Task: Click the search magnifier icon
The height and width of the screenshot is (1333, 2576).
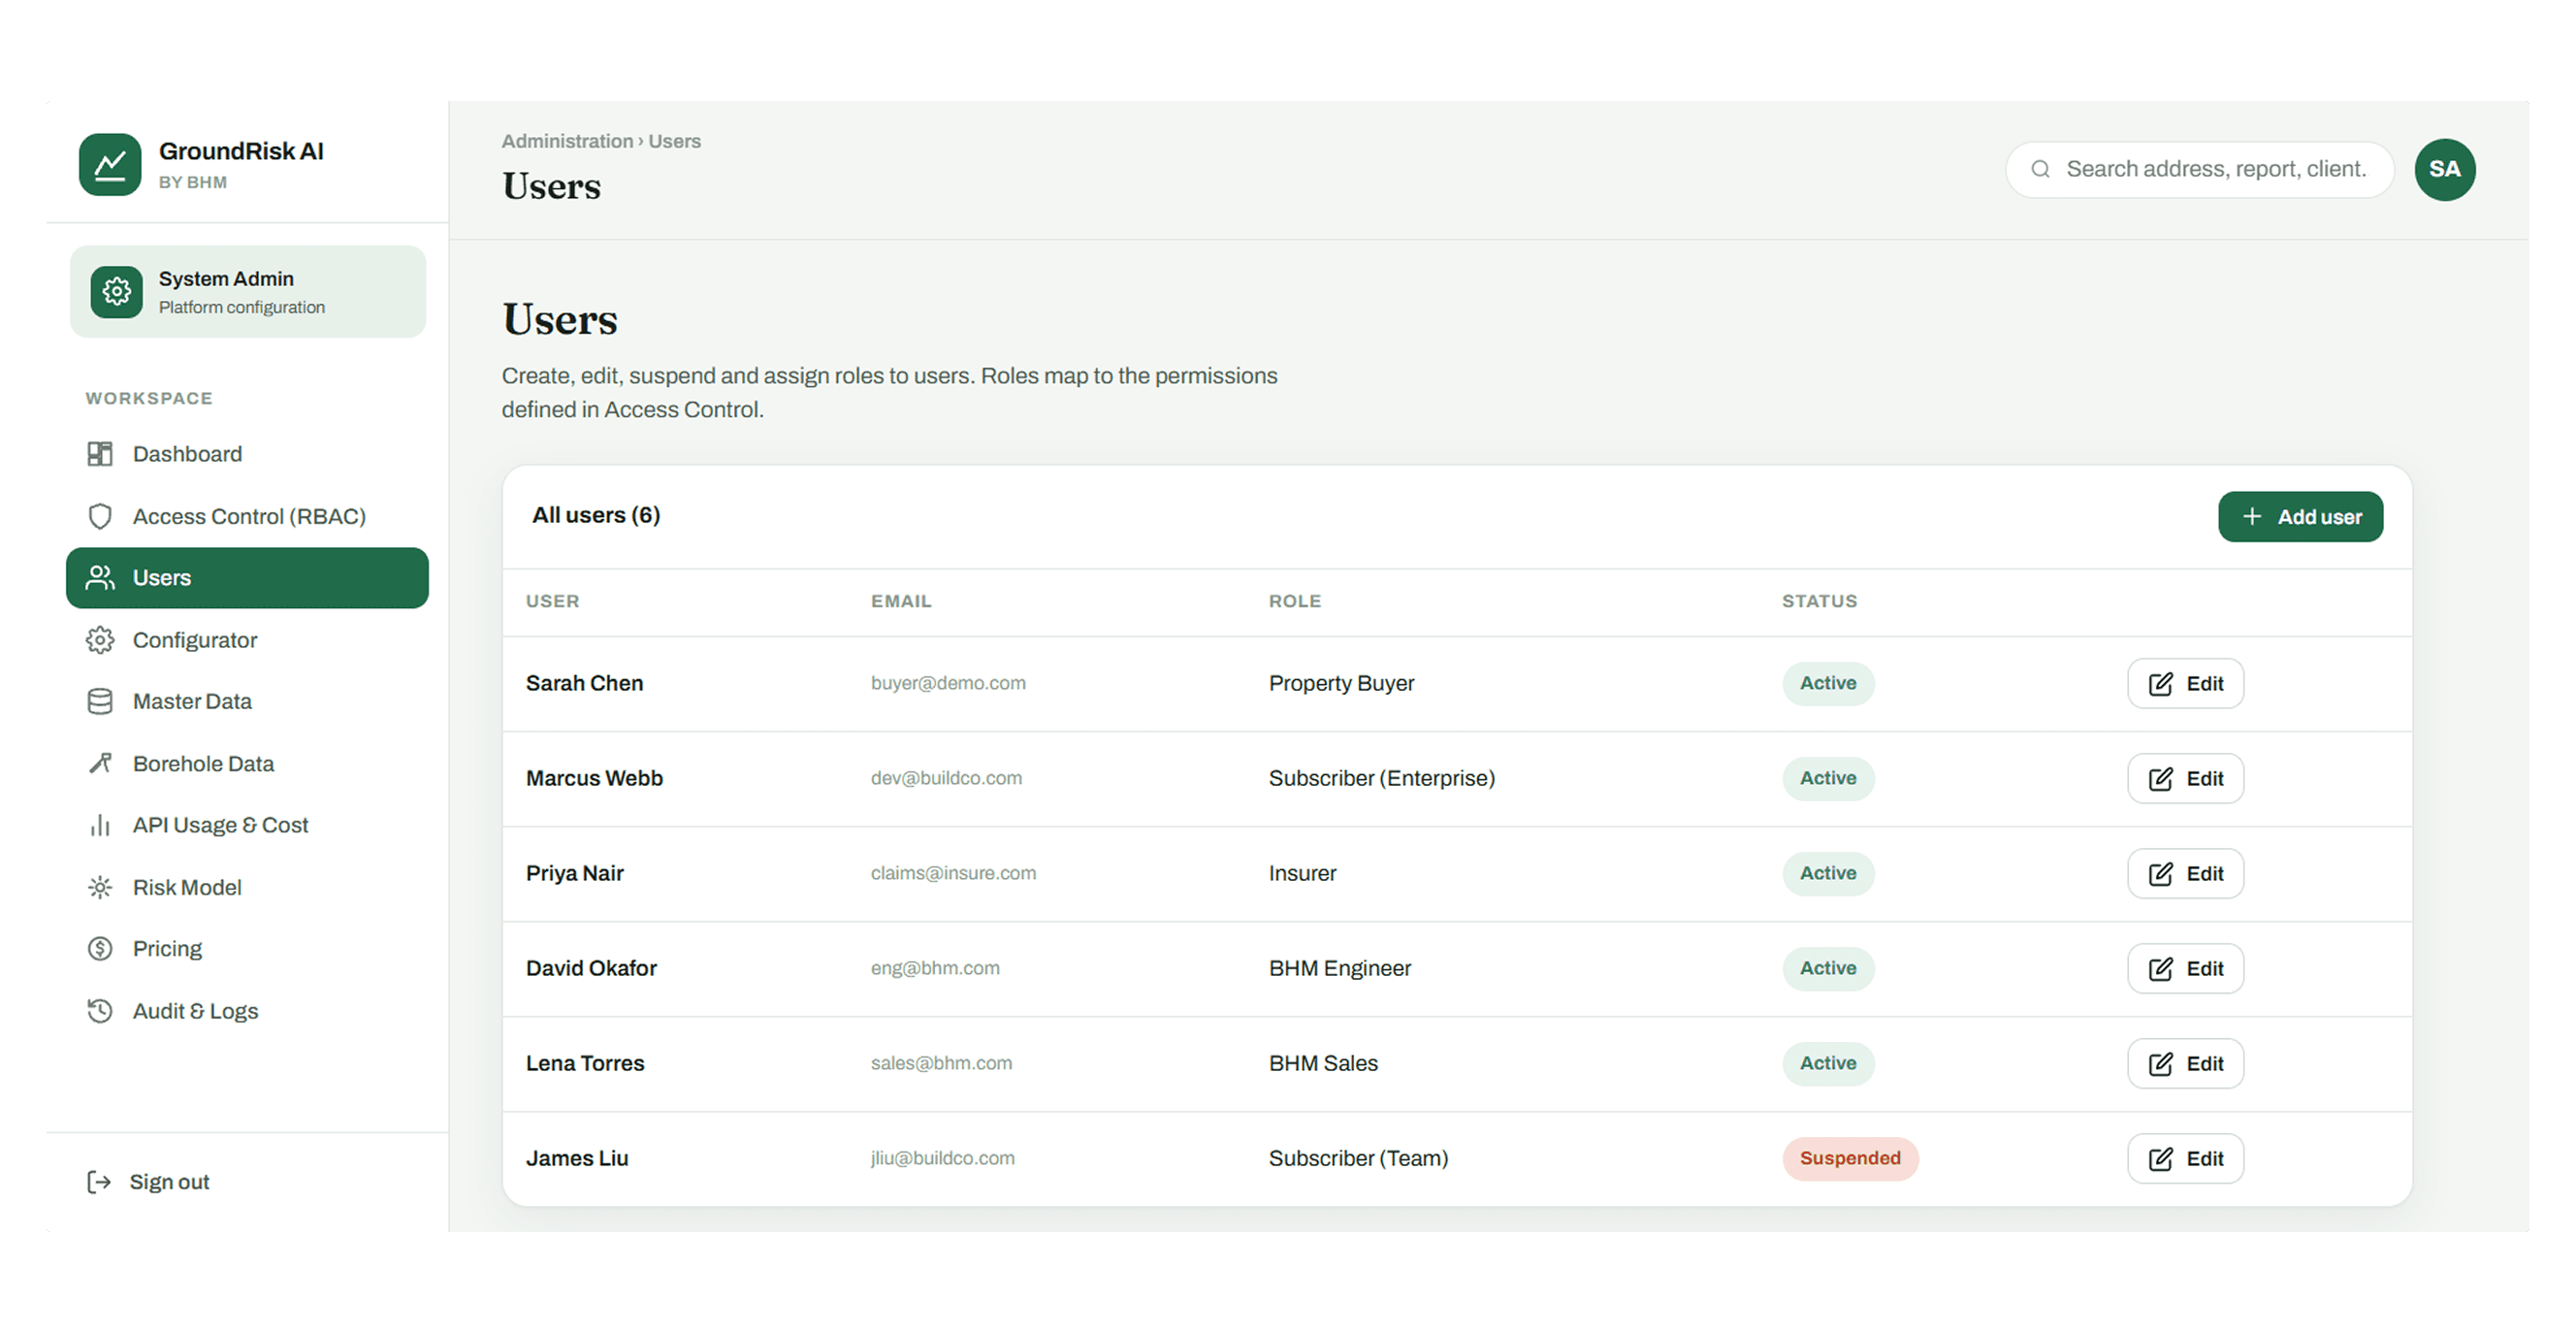Action: pyautogui.click(x=2041, y=169)
